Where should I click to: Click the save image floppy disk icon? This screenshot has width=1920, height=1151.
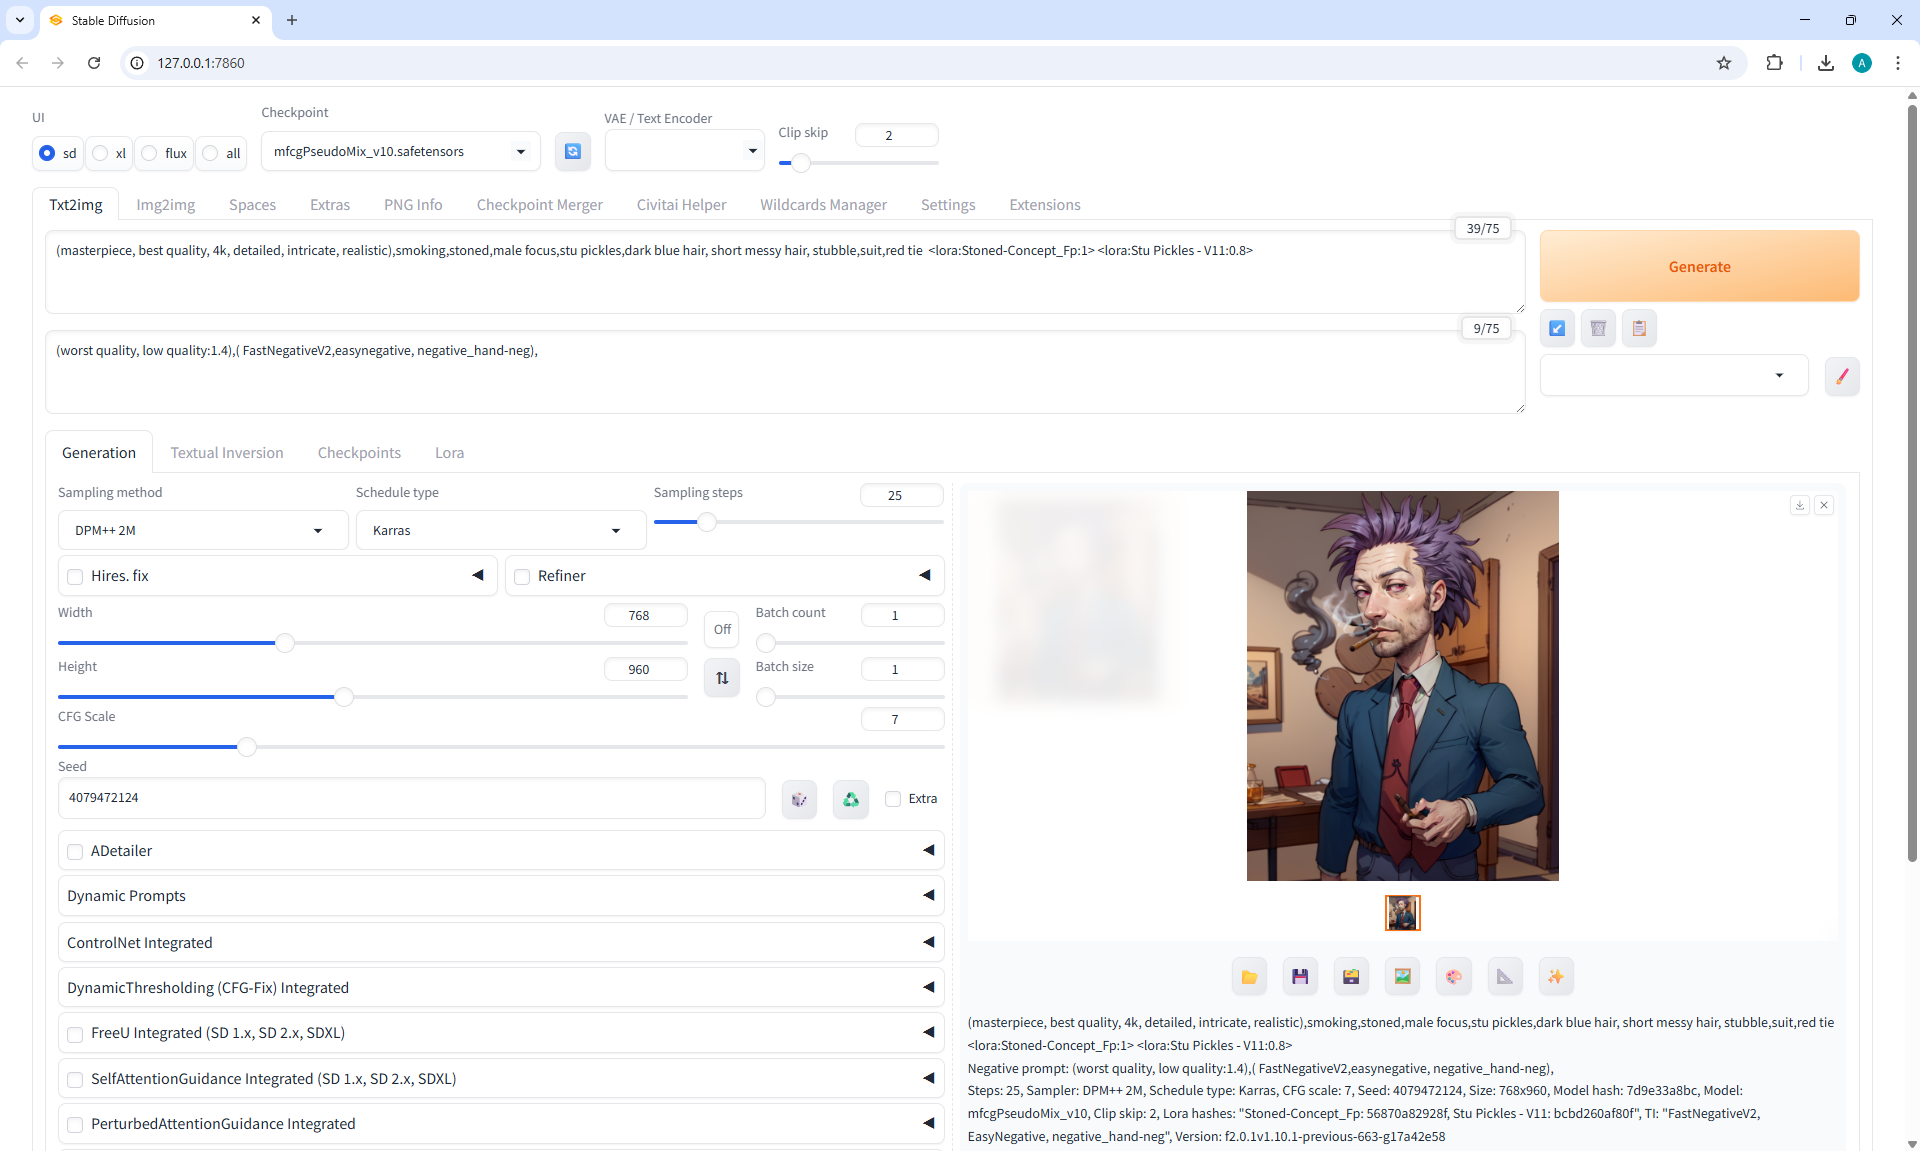click(x=1300, y=977)
